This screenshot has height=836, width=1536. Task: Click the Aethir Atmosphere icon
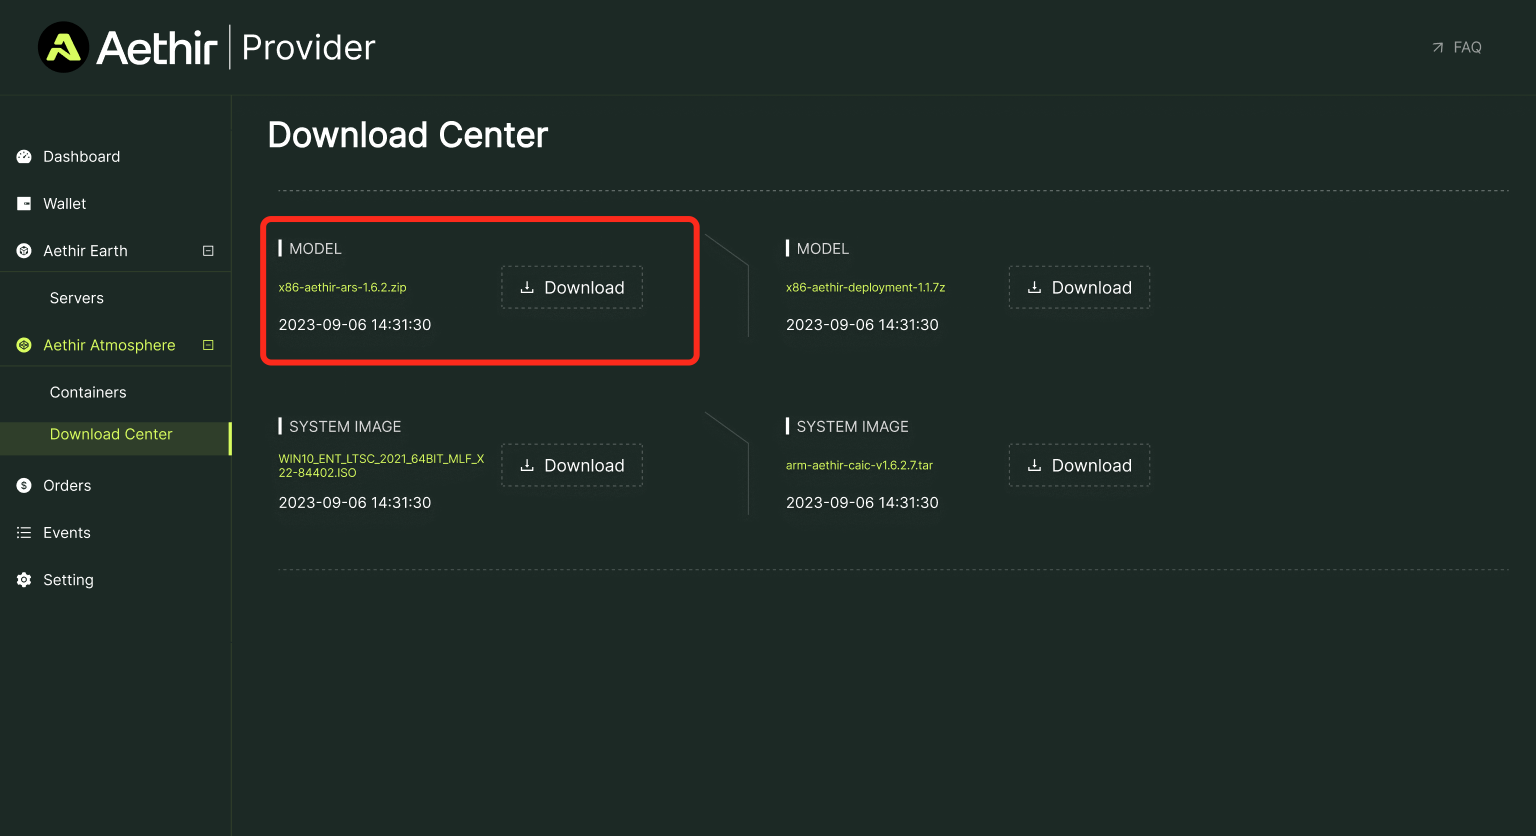point(24,345)
